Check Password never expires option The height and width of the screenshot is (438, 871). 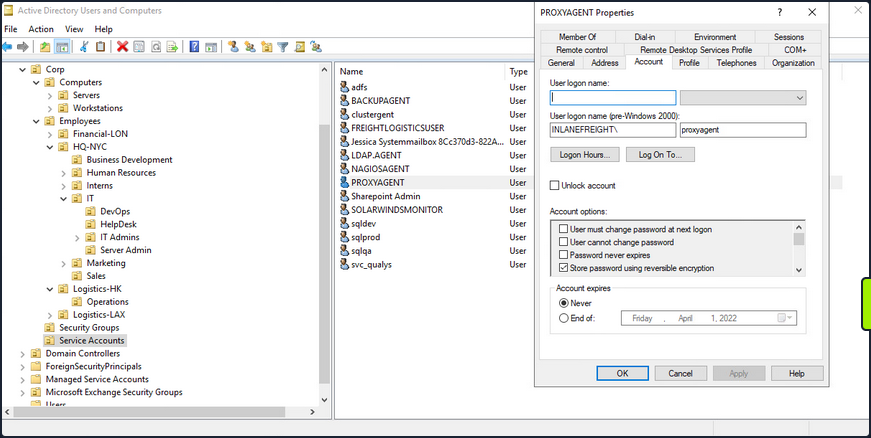(563, 255)
